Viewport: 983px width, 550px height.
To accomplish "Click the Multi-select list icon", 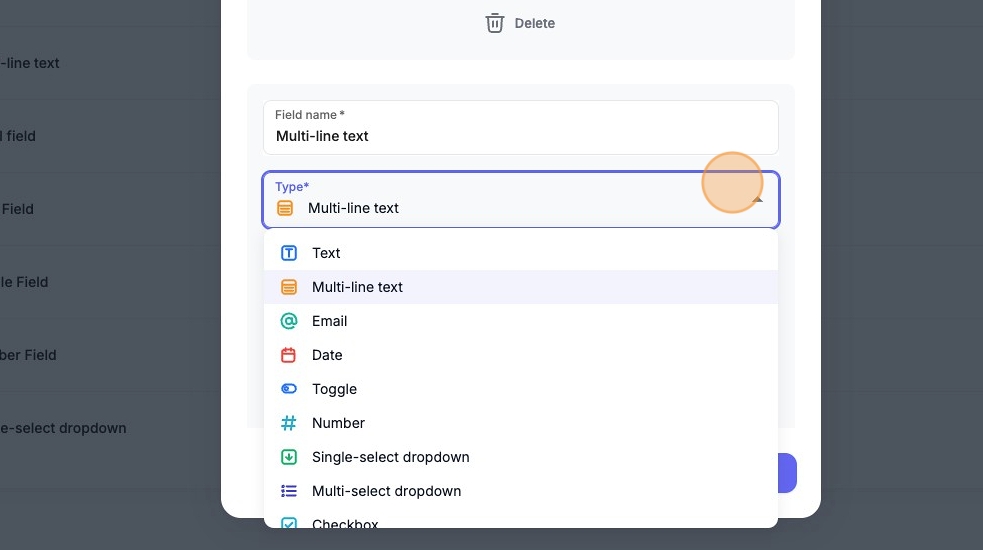I will (288, 491).
